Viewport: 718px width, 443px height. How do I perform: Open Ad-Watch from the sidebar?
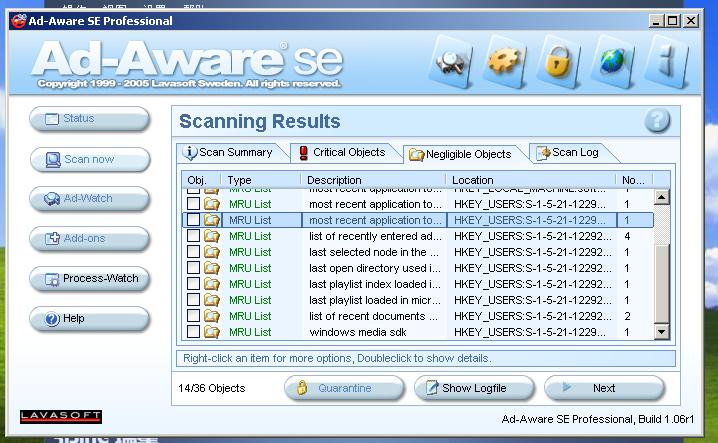pos(89,199)
